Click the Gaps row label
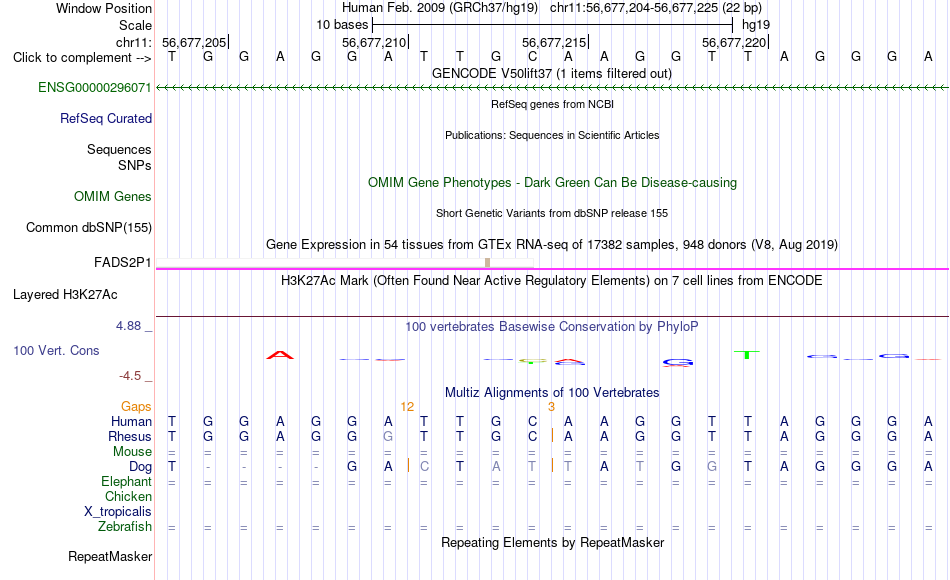This screenshot has height=580, width=950. [136, 407]
